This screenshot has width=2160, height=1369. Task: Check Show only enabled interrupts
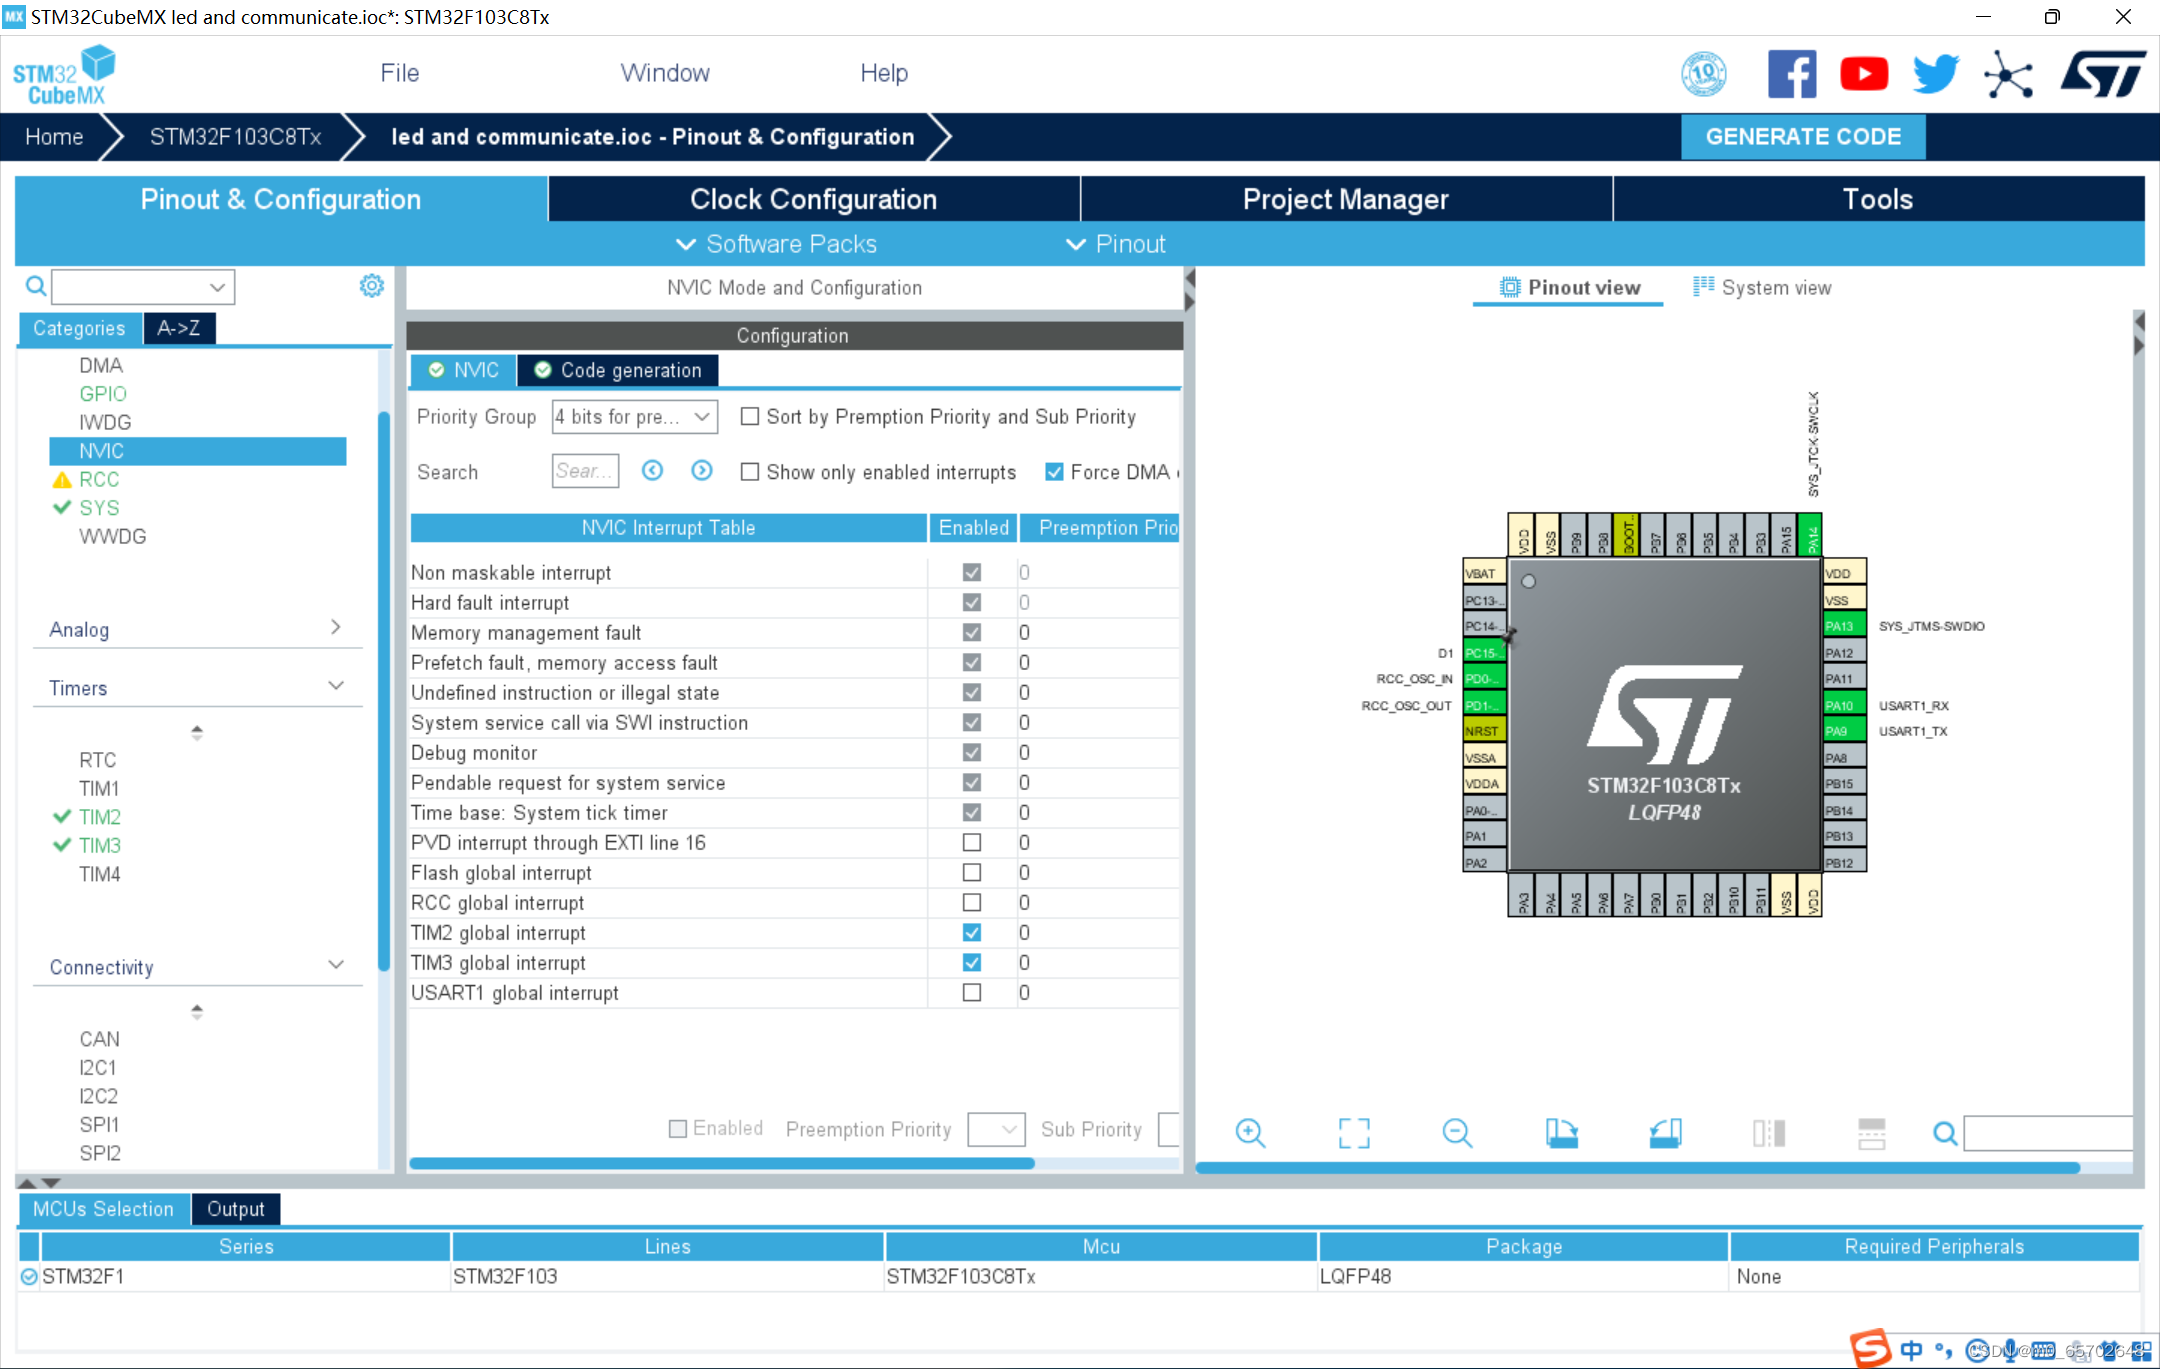(750, 472)
